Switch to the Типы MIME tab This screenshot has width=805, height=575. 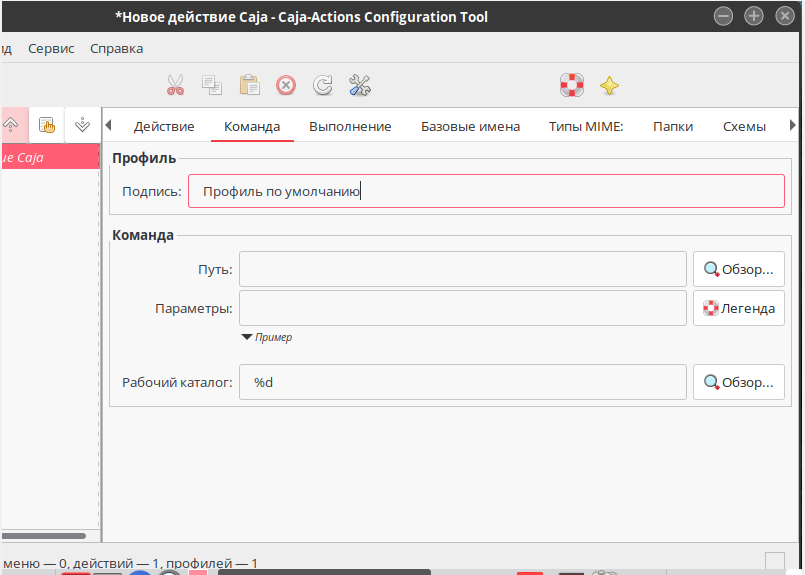586,126
